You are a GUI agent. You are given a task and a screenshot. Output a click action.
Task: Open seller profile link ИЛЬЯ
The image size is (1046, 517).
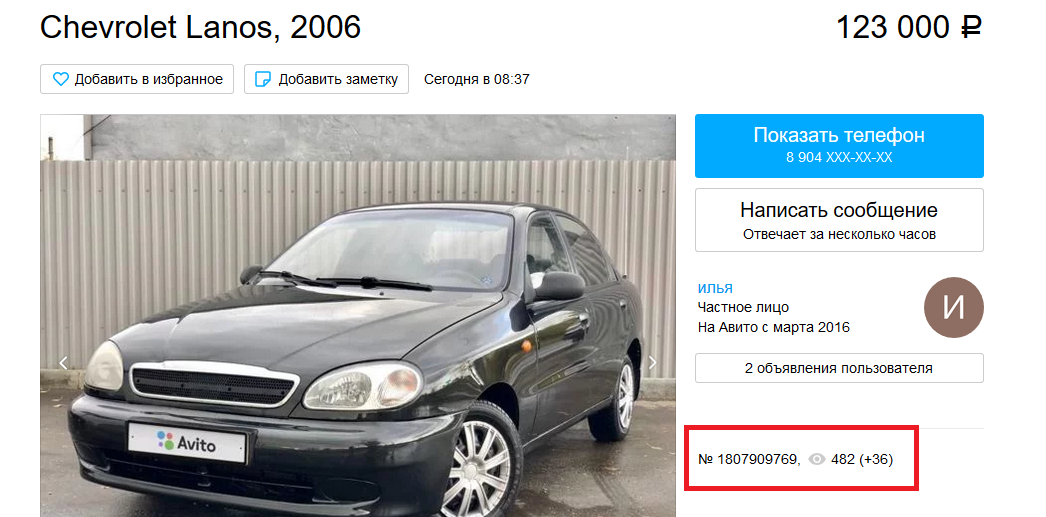point(715,289)
